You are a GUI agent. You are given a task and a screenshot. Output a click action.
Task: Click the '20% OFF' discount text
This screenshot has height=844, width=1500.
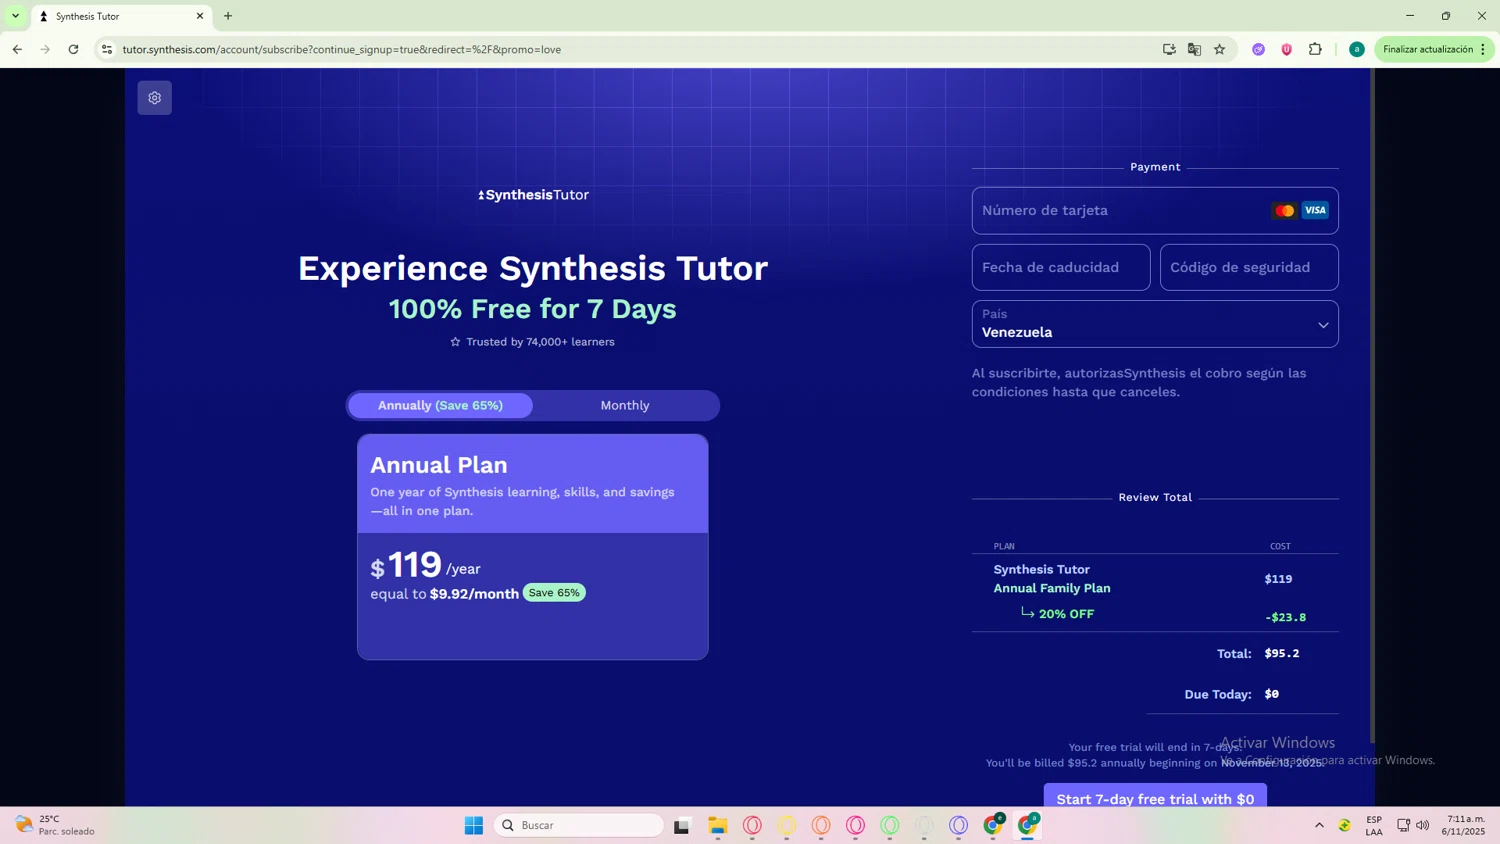pyautogui.click(x=1066, y=614)
